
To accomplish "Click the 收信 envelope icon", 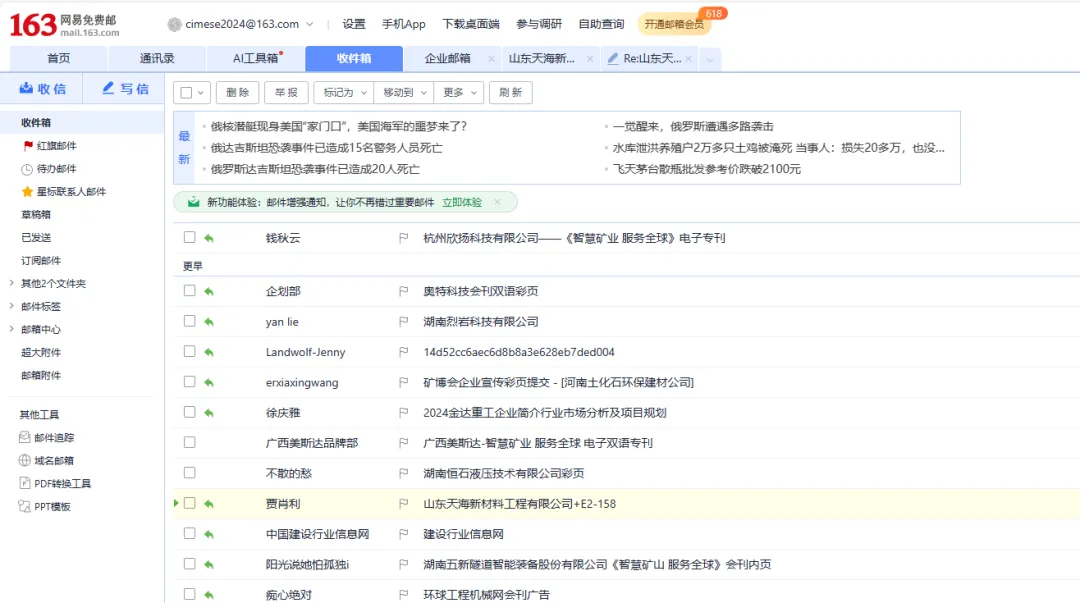I will (x=25, y=88).
